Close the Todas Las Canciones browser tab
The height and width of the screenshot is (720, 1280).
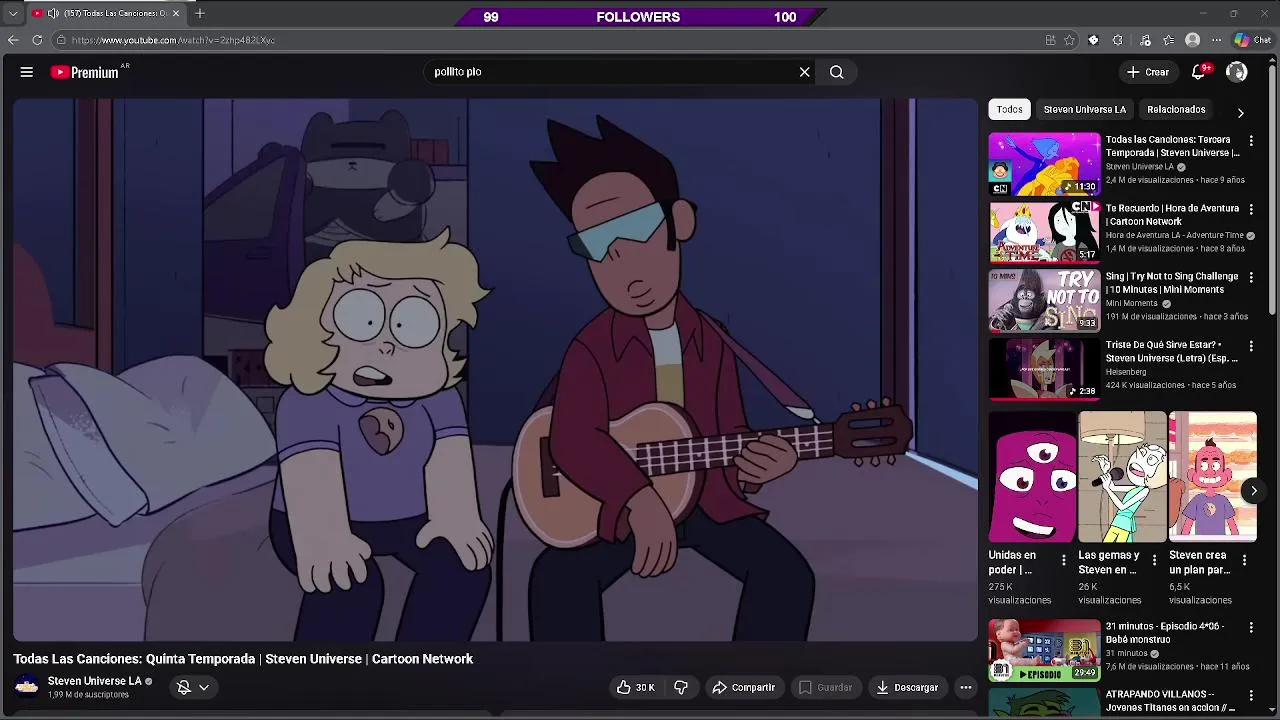point(176,13)
